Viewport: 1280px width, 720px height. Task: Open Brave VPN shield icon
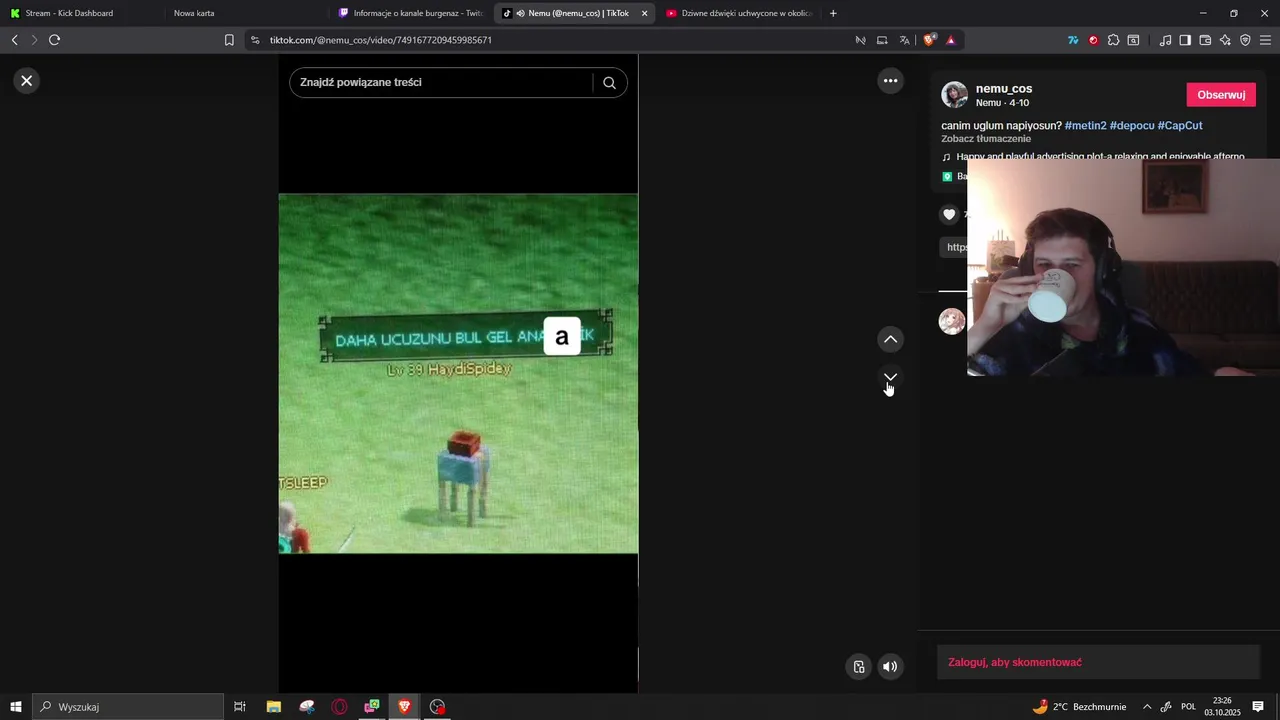pyautogui.click(x=1245, y=40)
